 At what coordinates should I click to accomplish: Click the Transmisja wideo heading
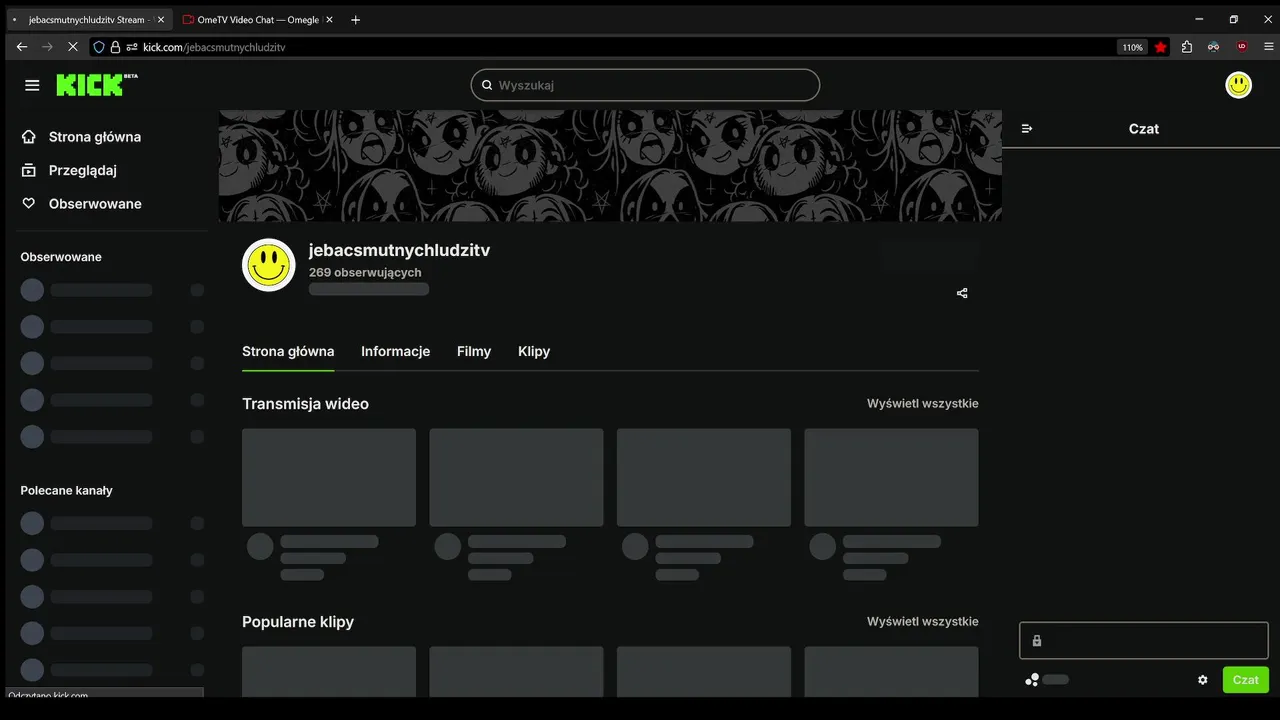pos(305,404)
